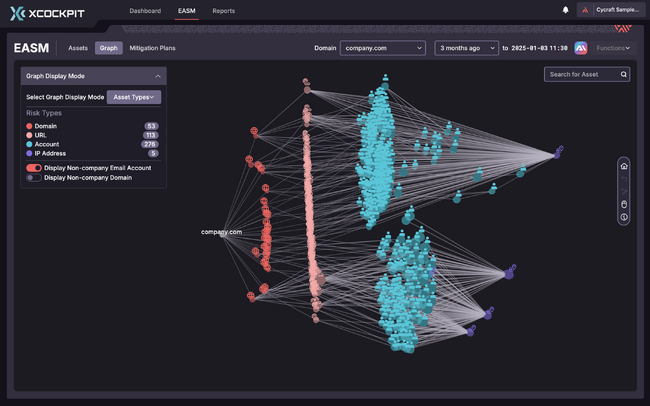
Task: Open the Reports menu
Action: click(223, 11)
